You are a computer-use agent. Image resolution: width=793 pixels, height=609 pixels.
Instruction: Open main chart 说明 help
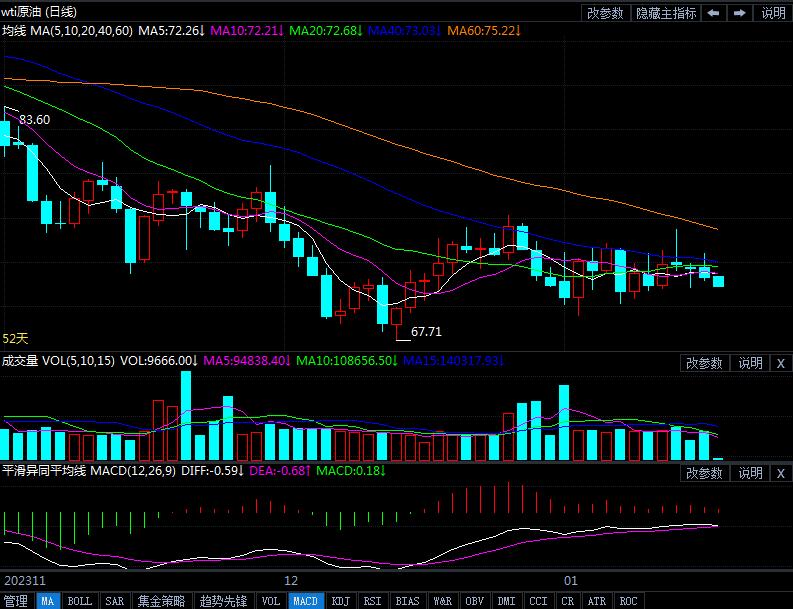point(773,13)
